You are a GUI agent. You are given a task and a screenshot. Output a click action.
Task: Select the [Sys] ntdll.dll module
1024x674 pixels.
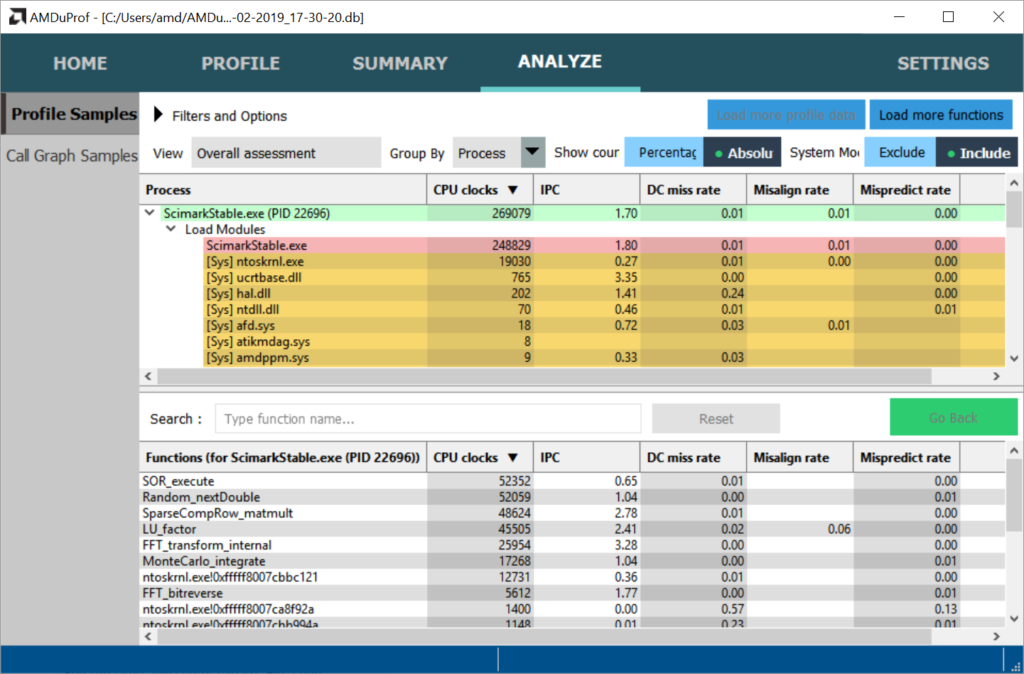point(603,310)
